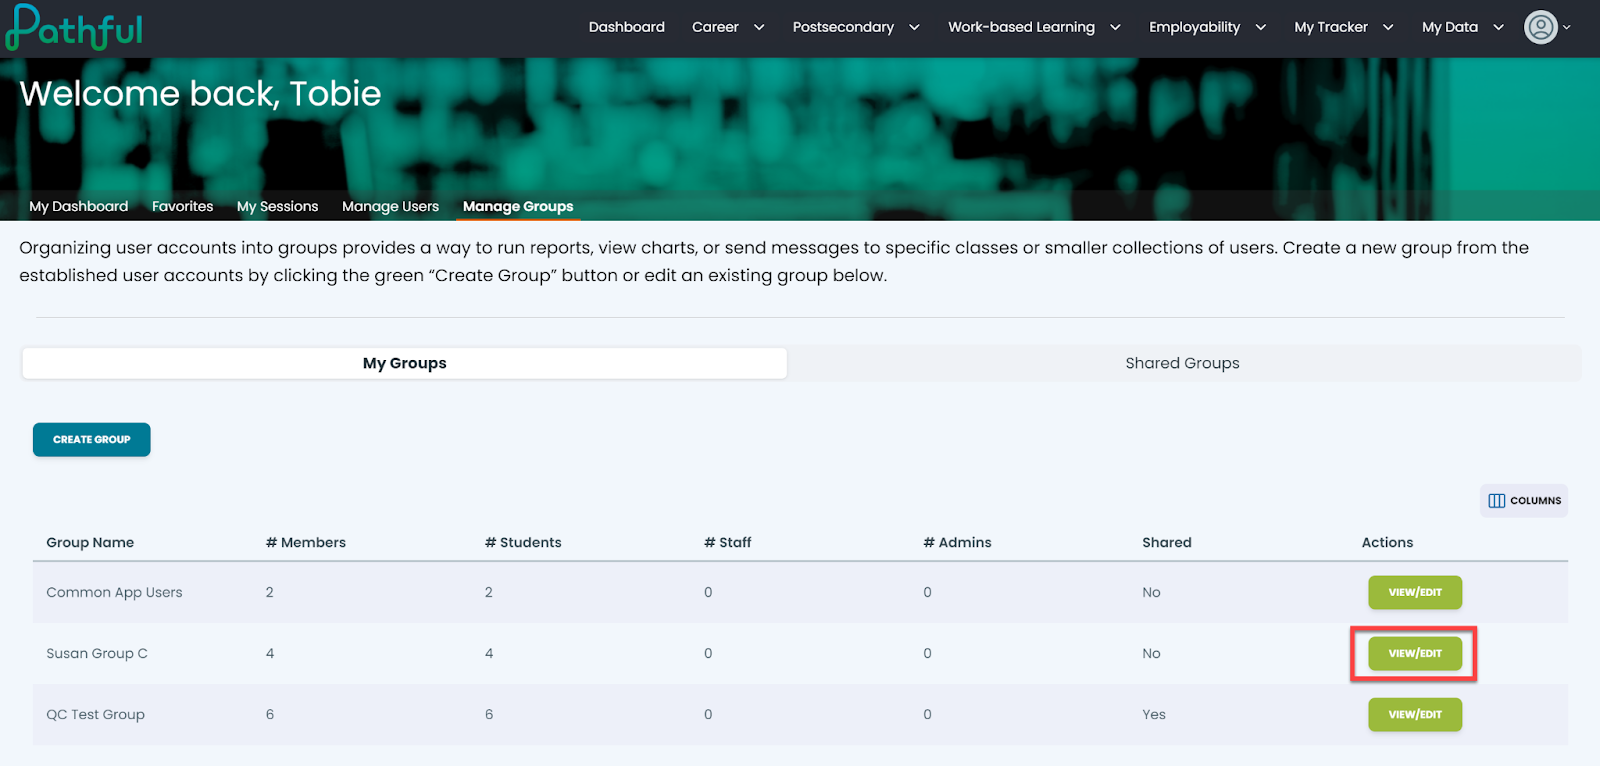Image resolution: width=1600 pixels, height=766 pixels.
Task: Open the user profile avatar menu
Action: tap(1541, 27)
